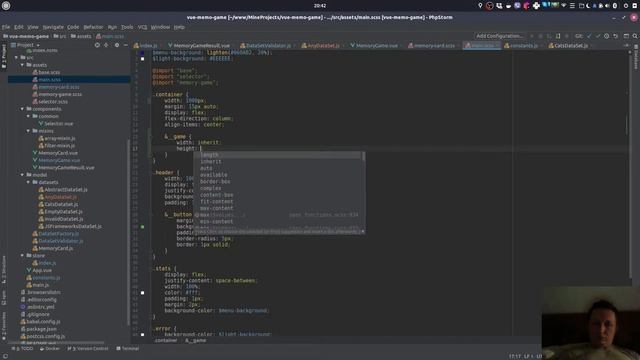Collapse the common folder
The width and height of the screenshot is (640, 360).
(28, 116)
